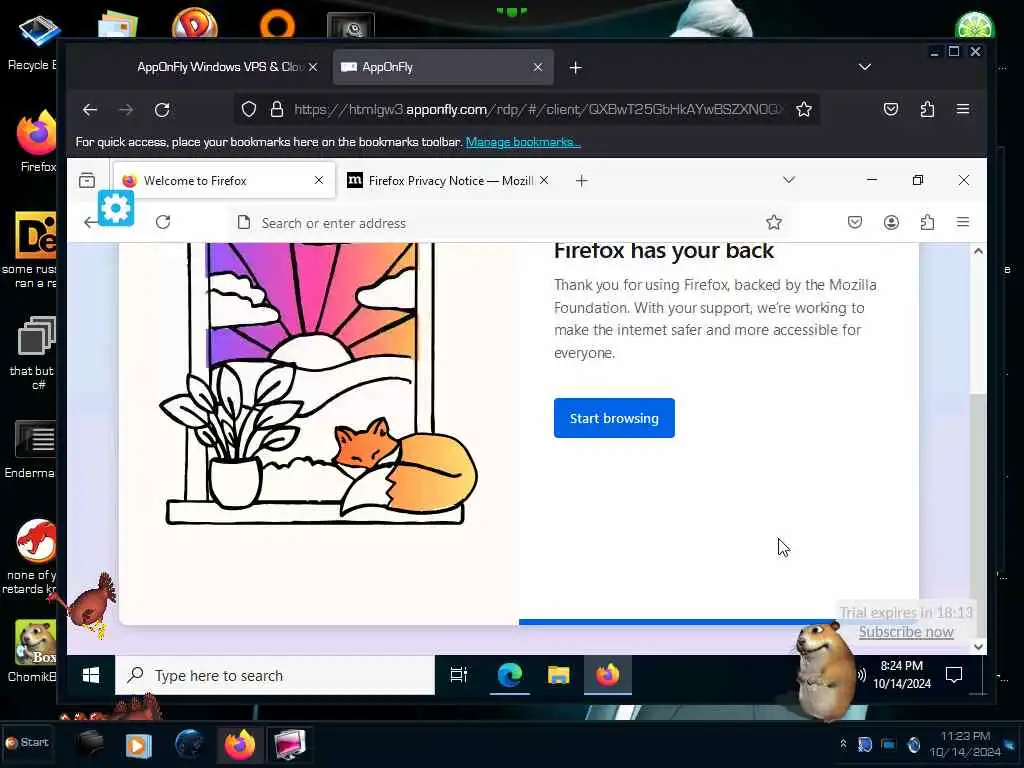
Task: Launch the media player icon on host taskbar
Action: 138,745
